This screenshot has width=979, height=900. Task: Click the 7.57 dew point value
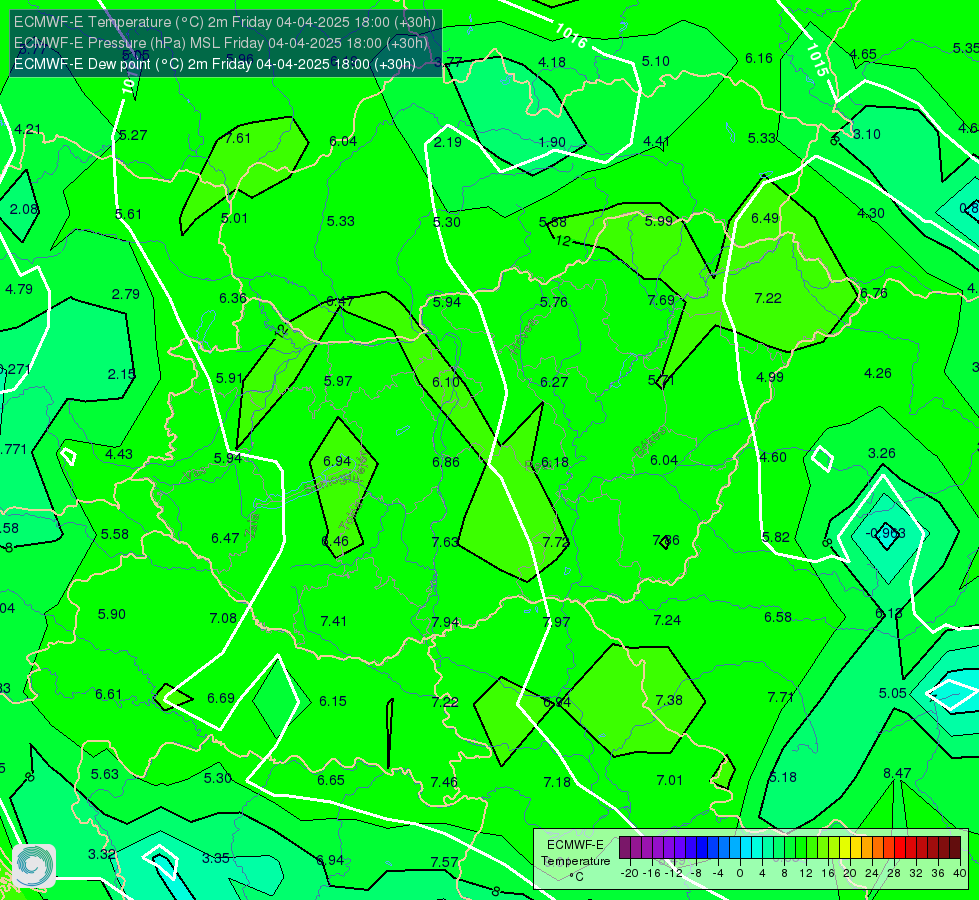point(444,862)
